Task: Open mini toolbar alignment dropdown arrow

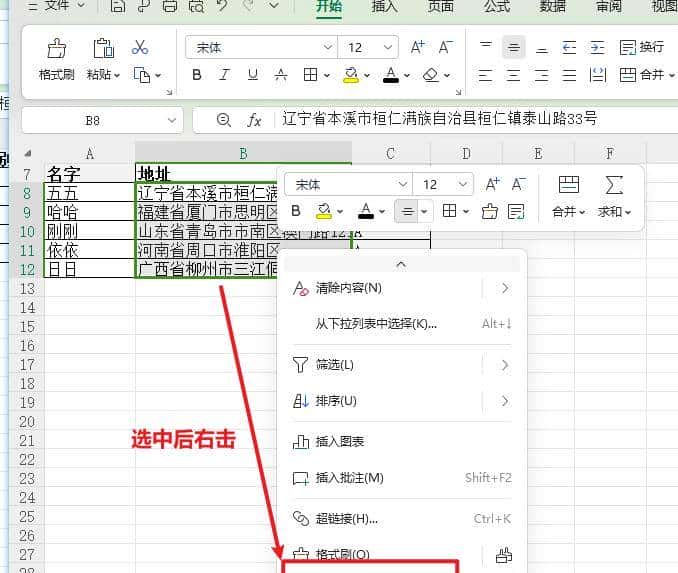Action: coord(424,211)
